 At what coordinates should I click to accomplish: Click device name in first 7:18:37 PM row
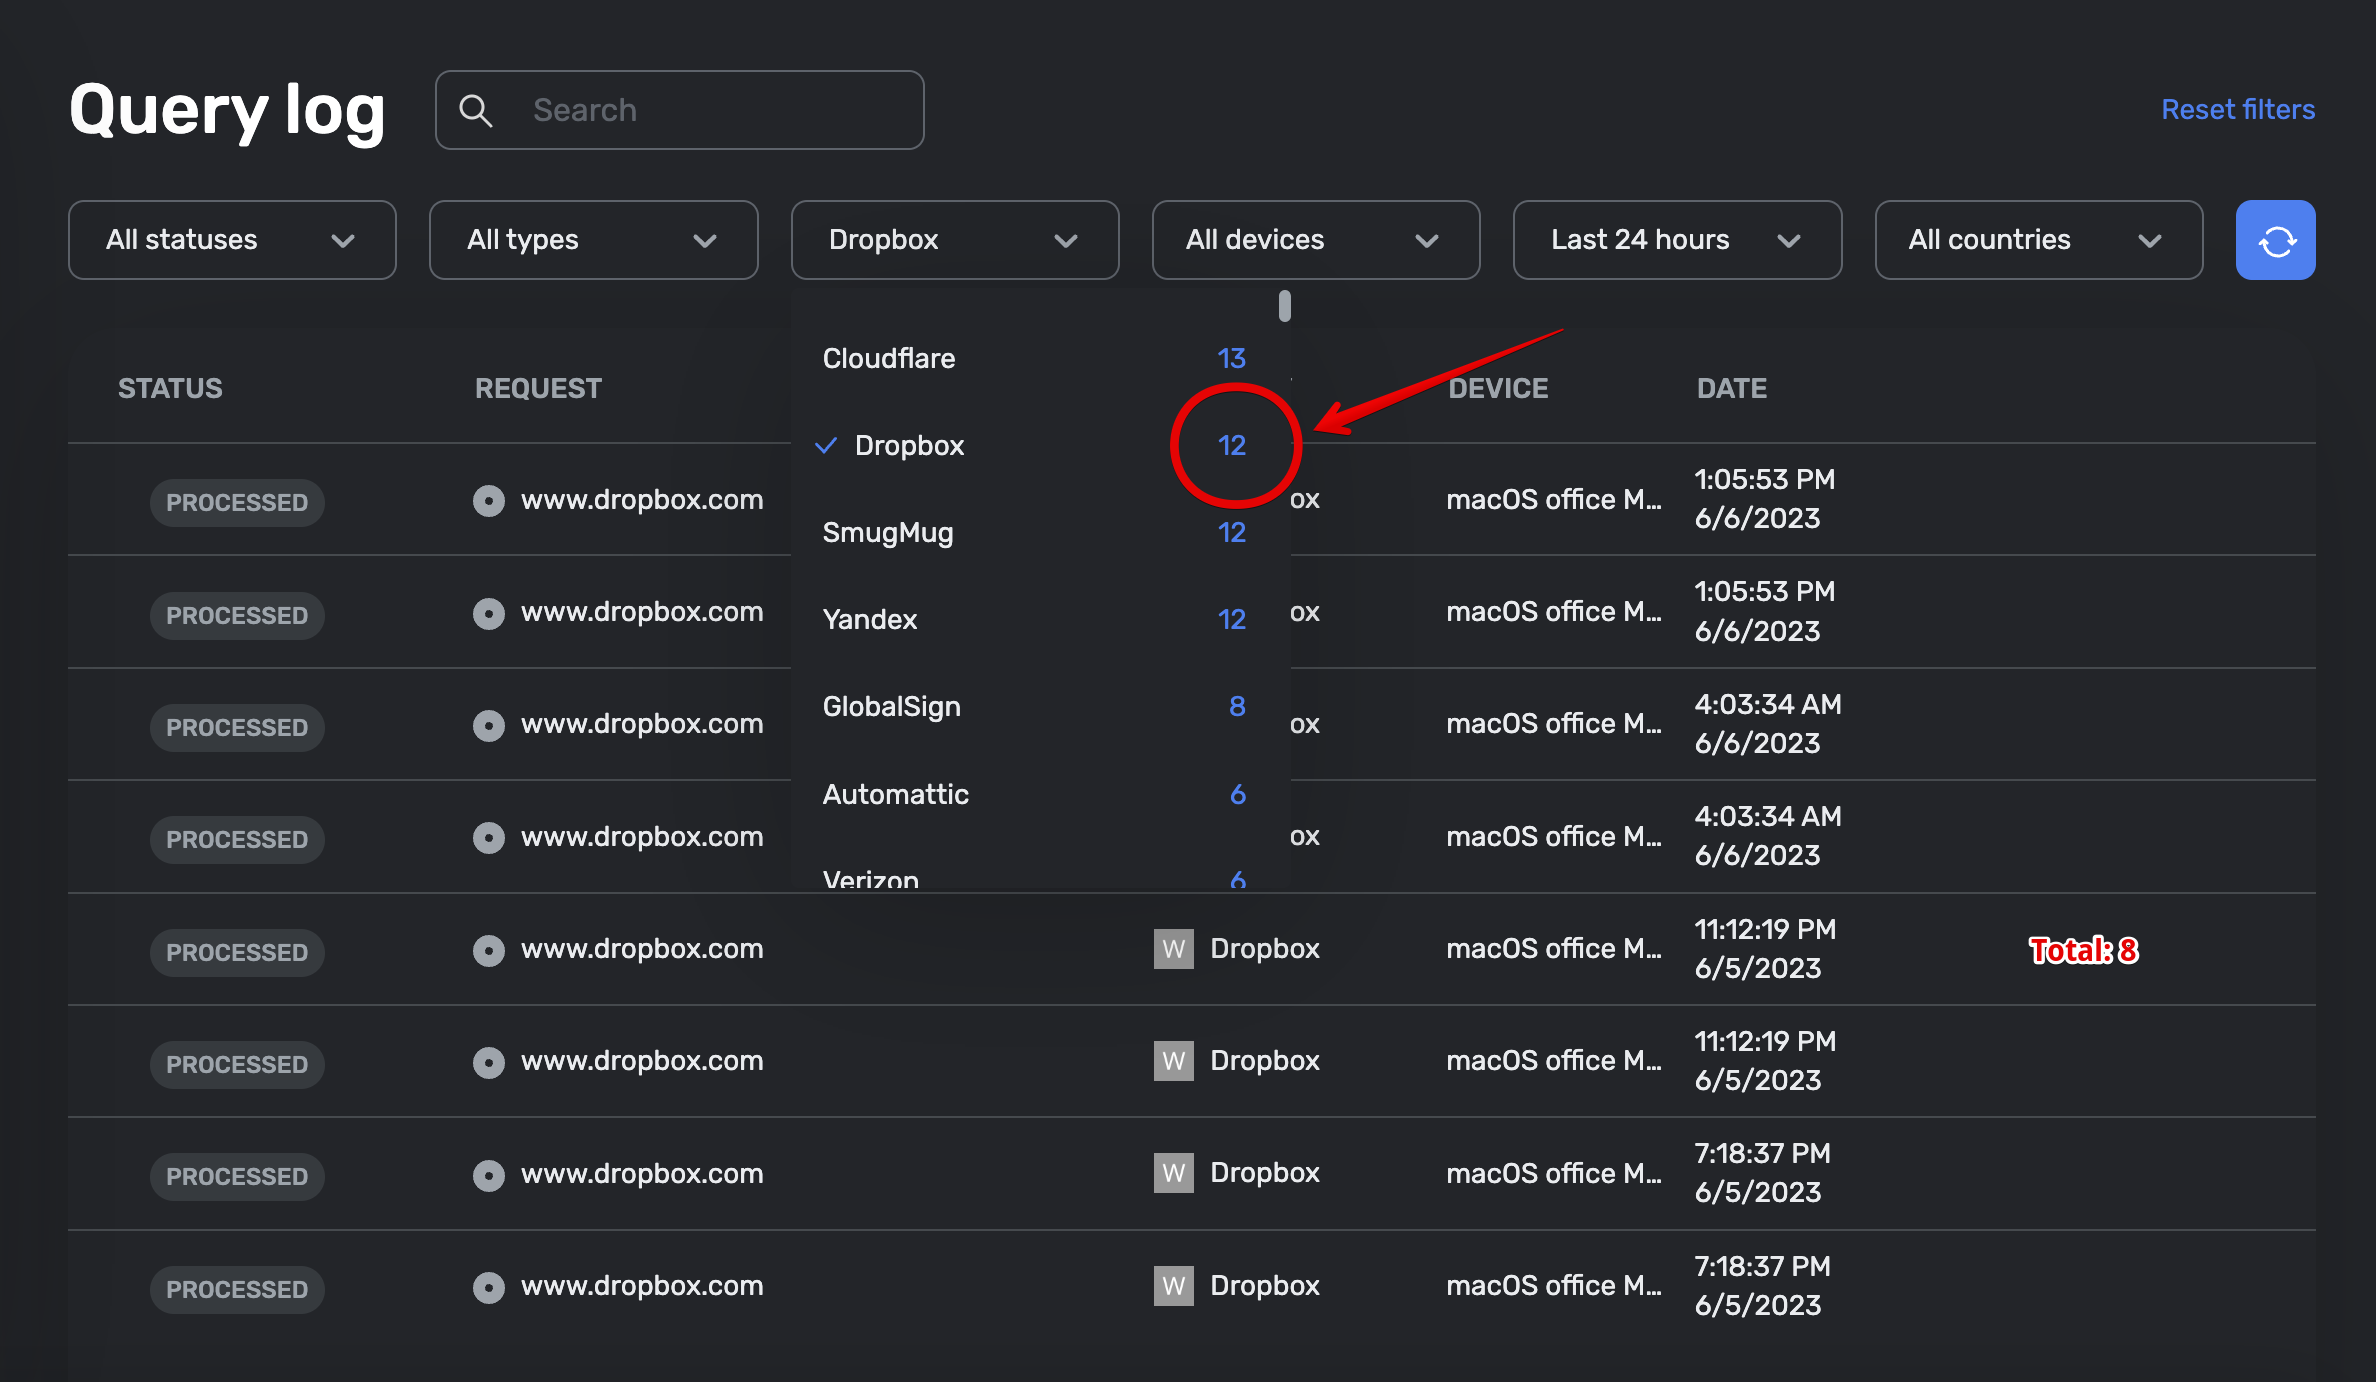tap(1554, 1173)
